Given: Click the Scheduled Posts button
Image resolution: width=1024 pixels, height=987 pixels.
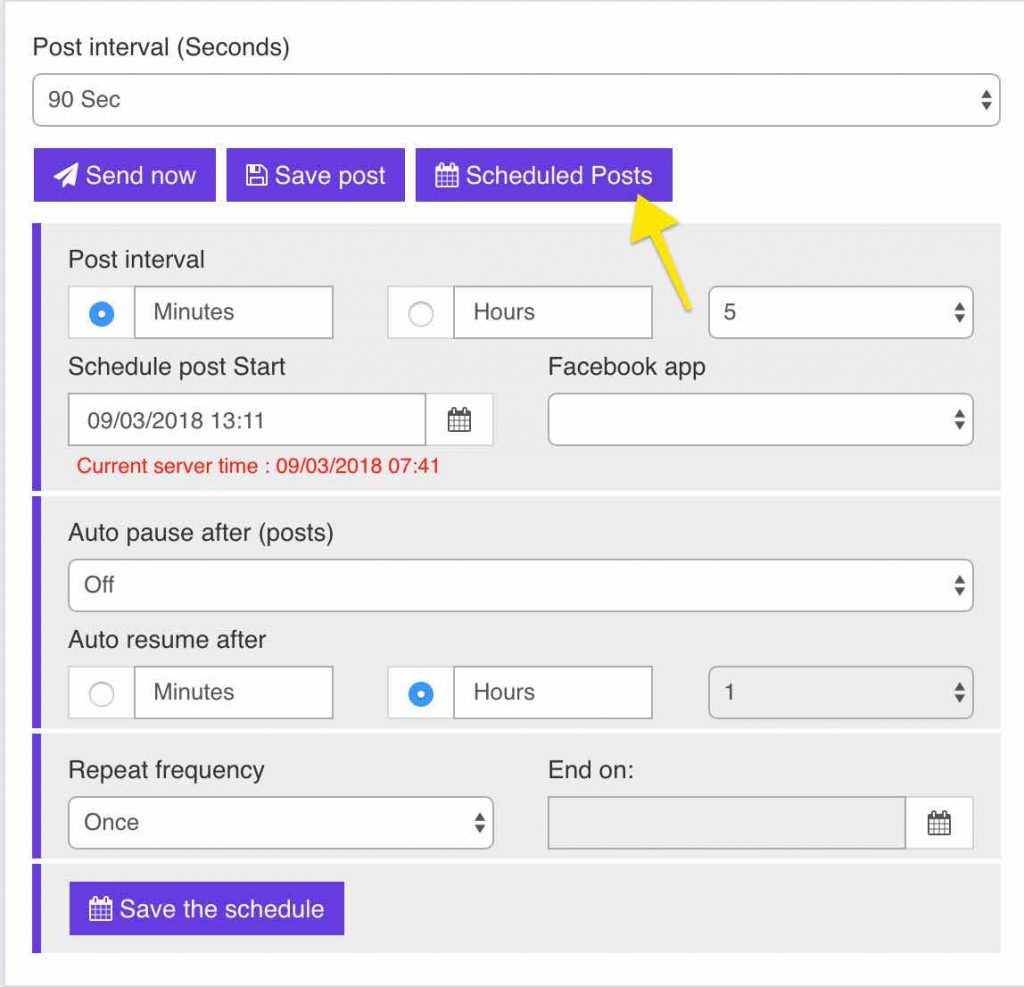Looking at the screenshot, I should coord(543,175).
